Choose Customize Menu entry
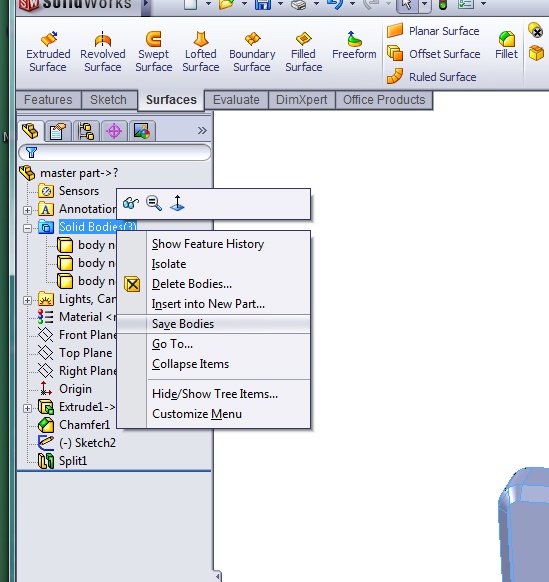This screenshot has height=582, width=549. coord(214,414)
